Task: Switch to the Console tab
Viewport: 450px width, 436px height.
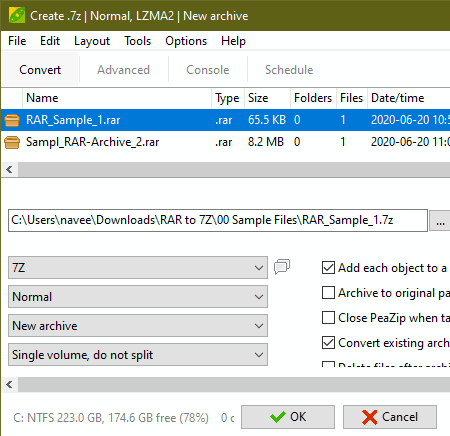Action: (x=208, y=70)
